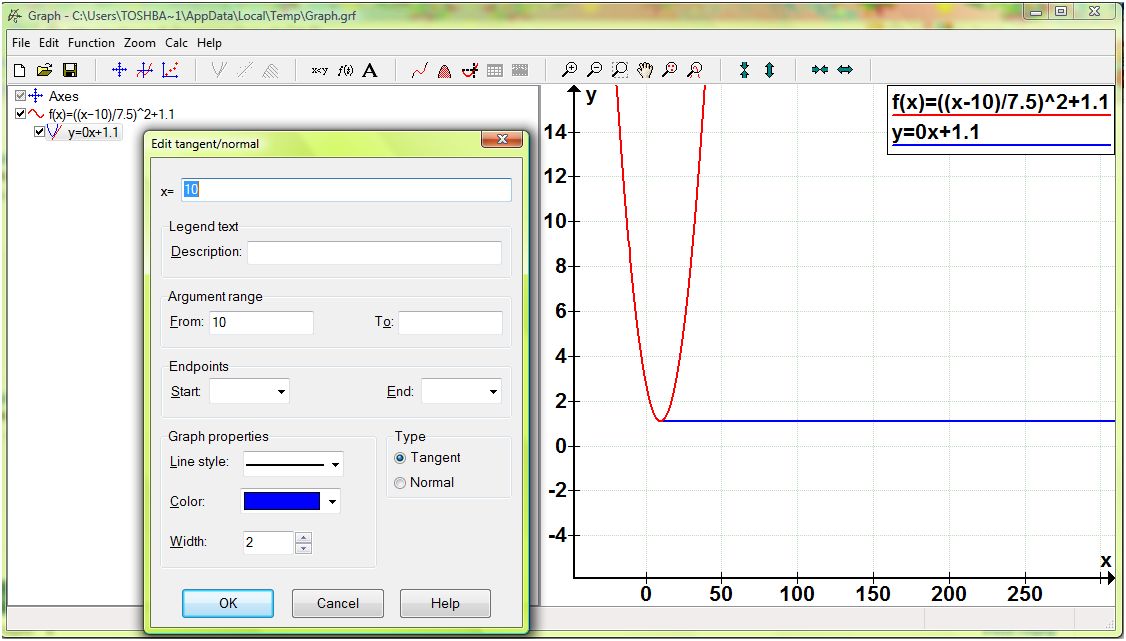The height and width of the screenshot is (641, 1126).
Task: Close the Edit tangent/normal dialog
Action: (502, 139)
